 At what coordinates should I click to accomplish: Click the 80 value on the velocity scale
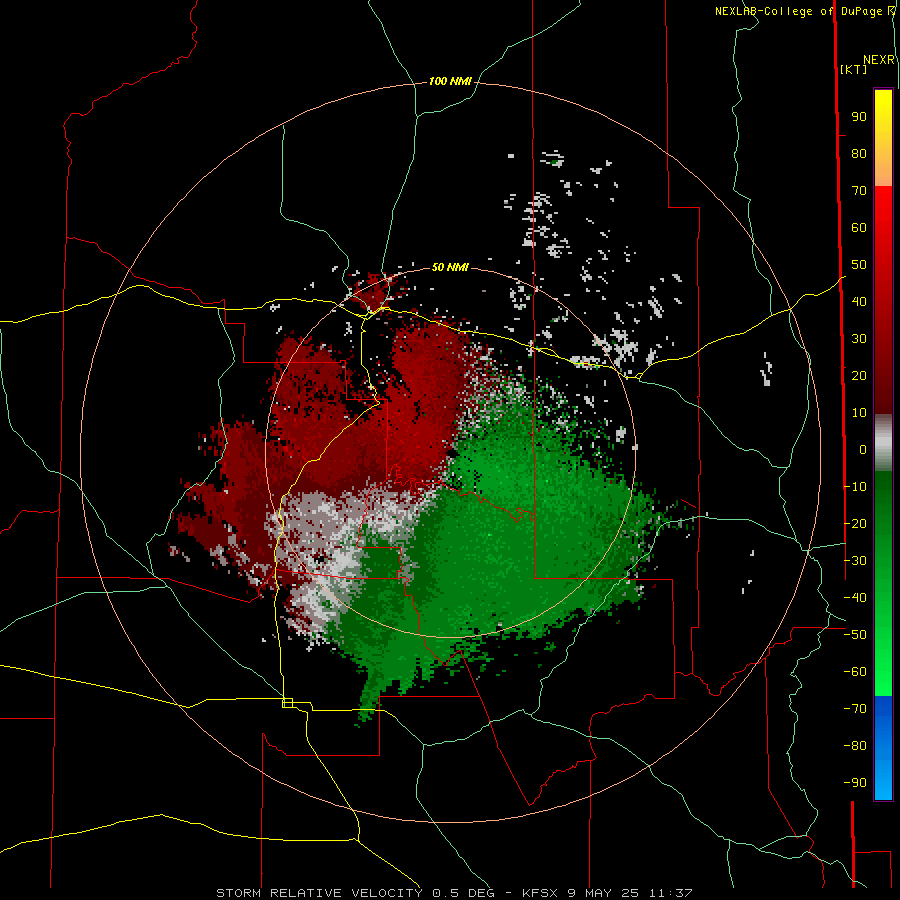pos(859,154)
